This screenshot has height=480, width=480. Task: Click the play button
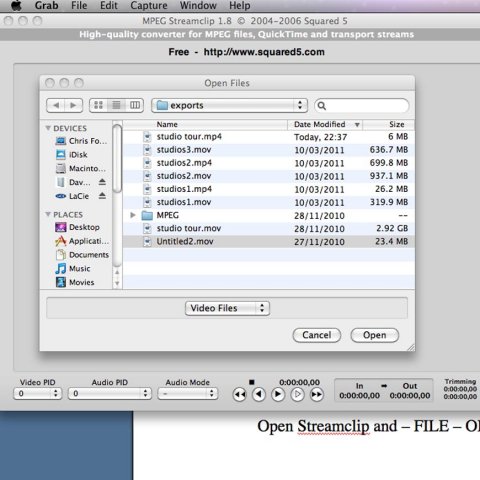[278, 395]
